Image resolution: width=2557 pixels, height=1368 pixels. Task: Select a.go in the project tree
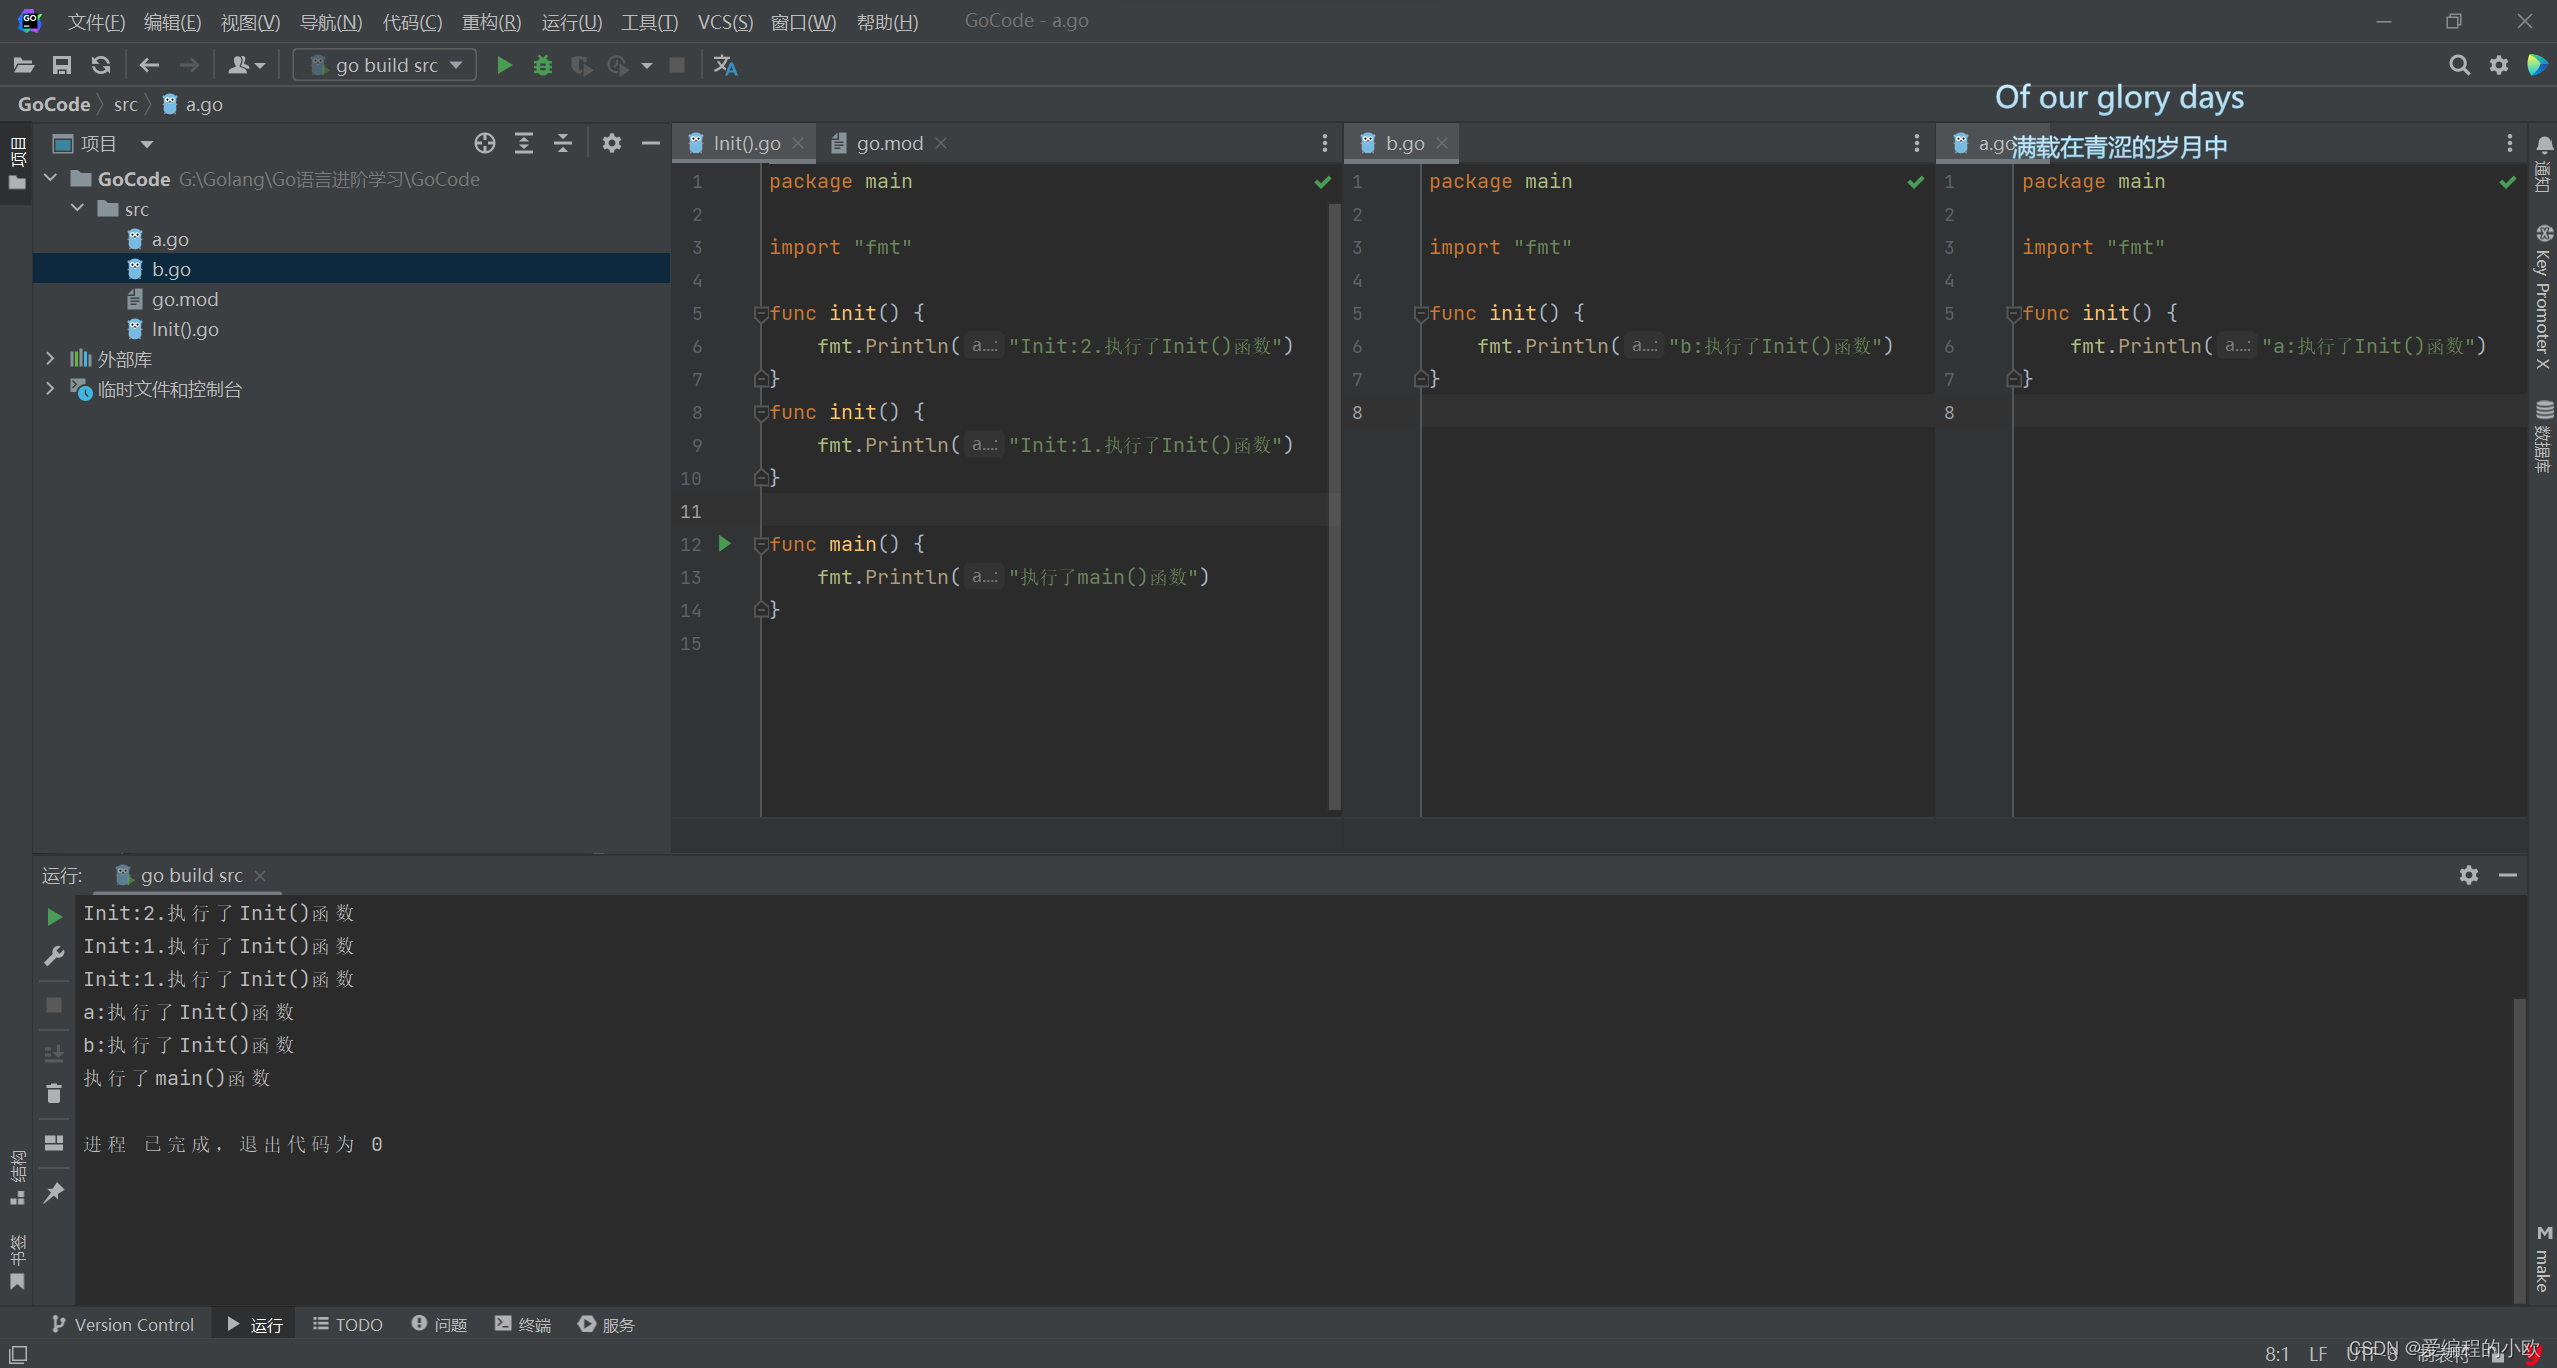coord(170,239)
